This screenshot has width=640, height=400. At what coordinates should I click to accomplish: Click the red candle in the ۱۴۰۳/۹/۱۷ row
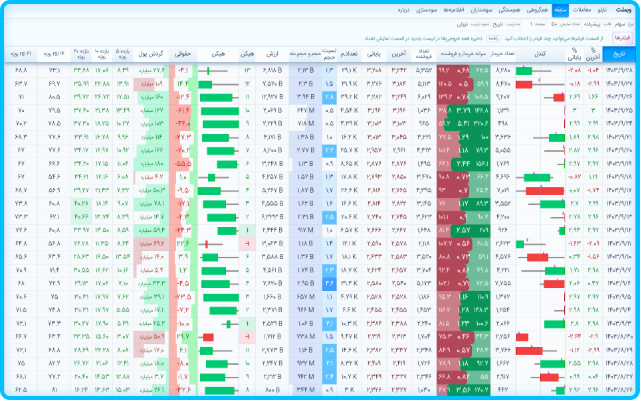coord(545,191)
